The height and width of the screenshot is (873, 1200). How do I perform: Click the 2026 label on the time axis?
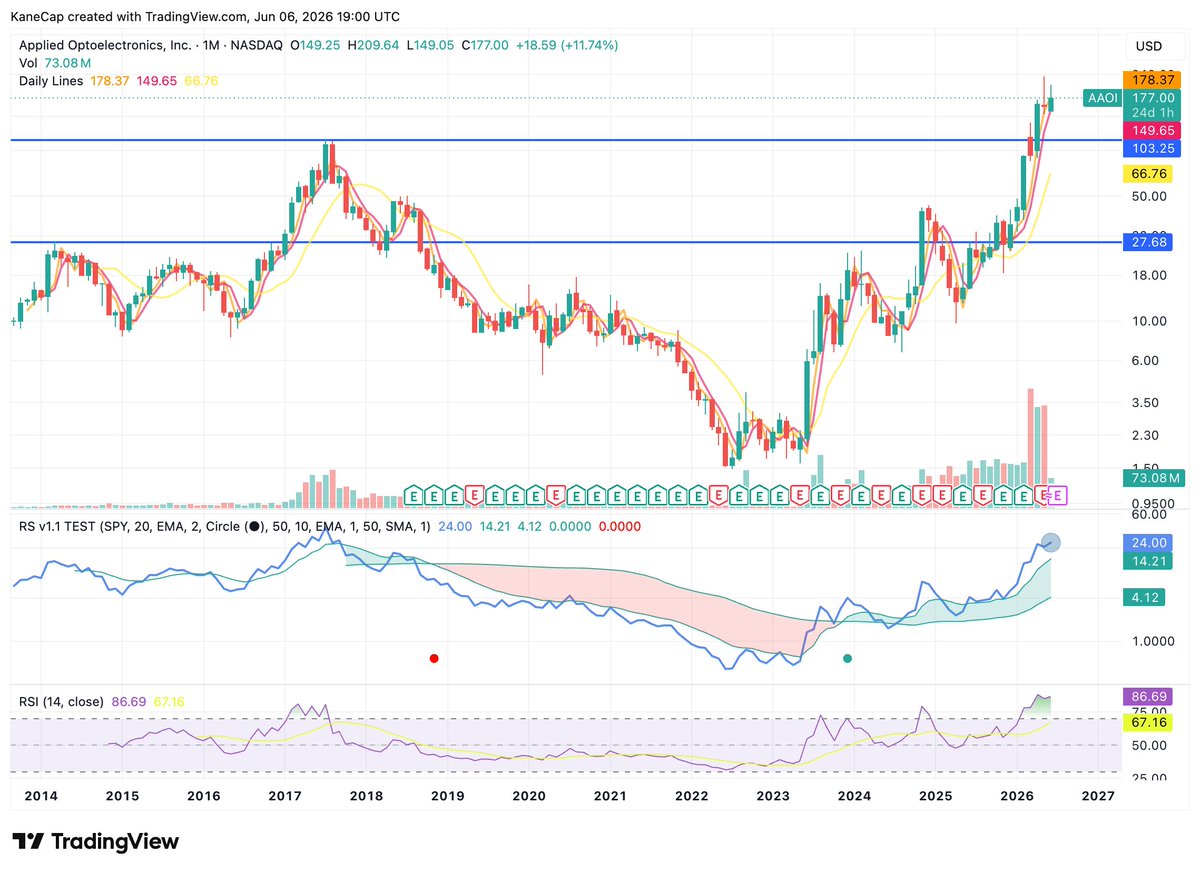tap(1017, 796)
